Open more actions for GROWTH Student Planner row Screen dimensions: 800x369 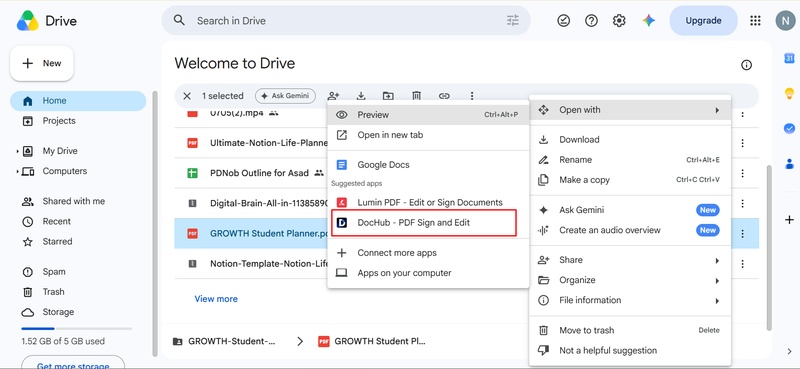pyautogui.click(x=742, y=234)
